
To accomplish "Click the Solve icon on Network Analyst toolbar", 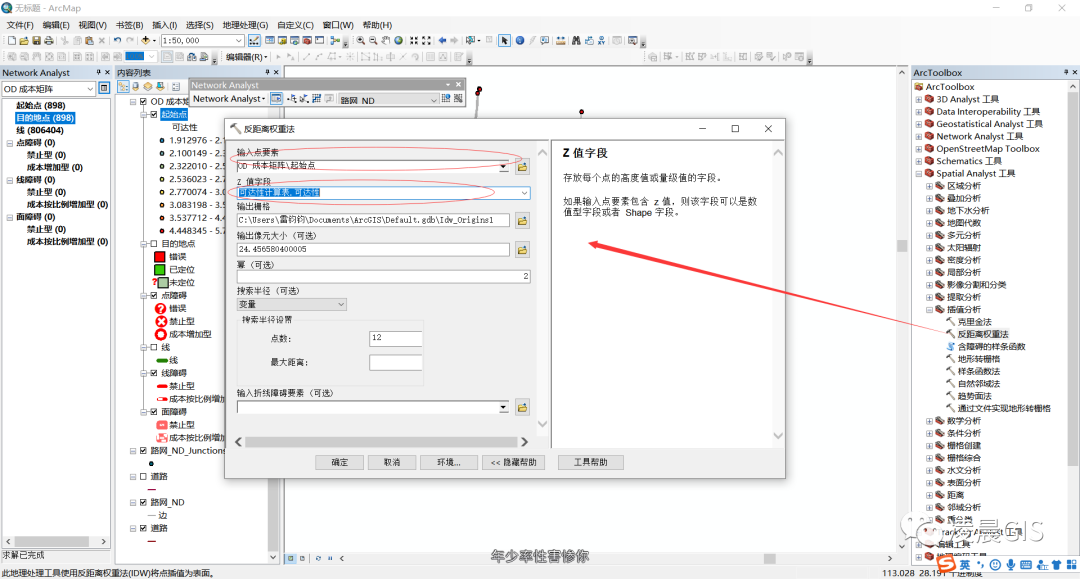I will [x=317, y=99].
